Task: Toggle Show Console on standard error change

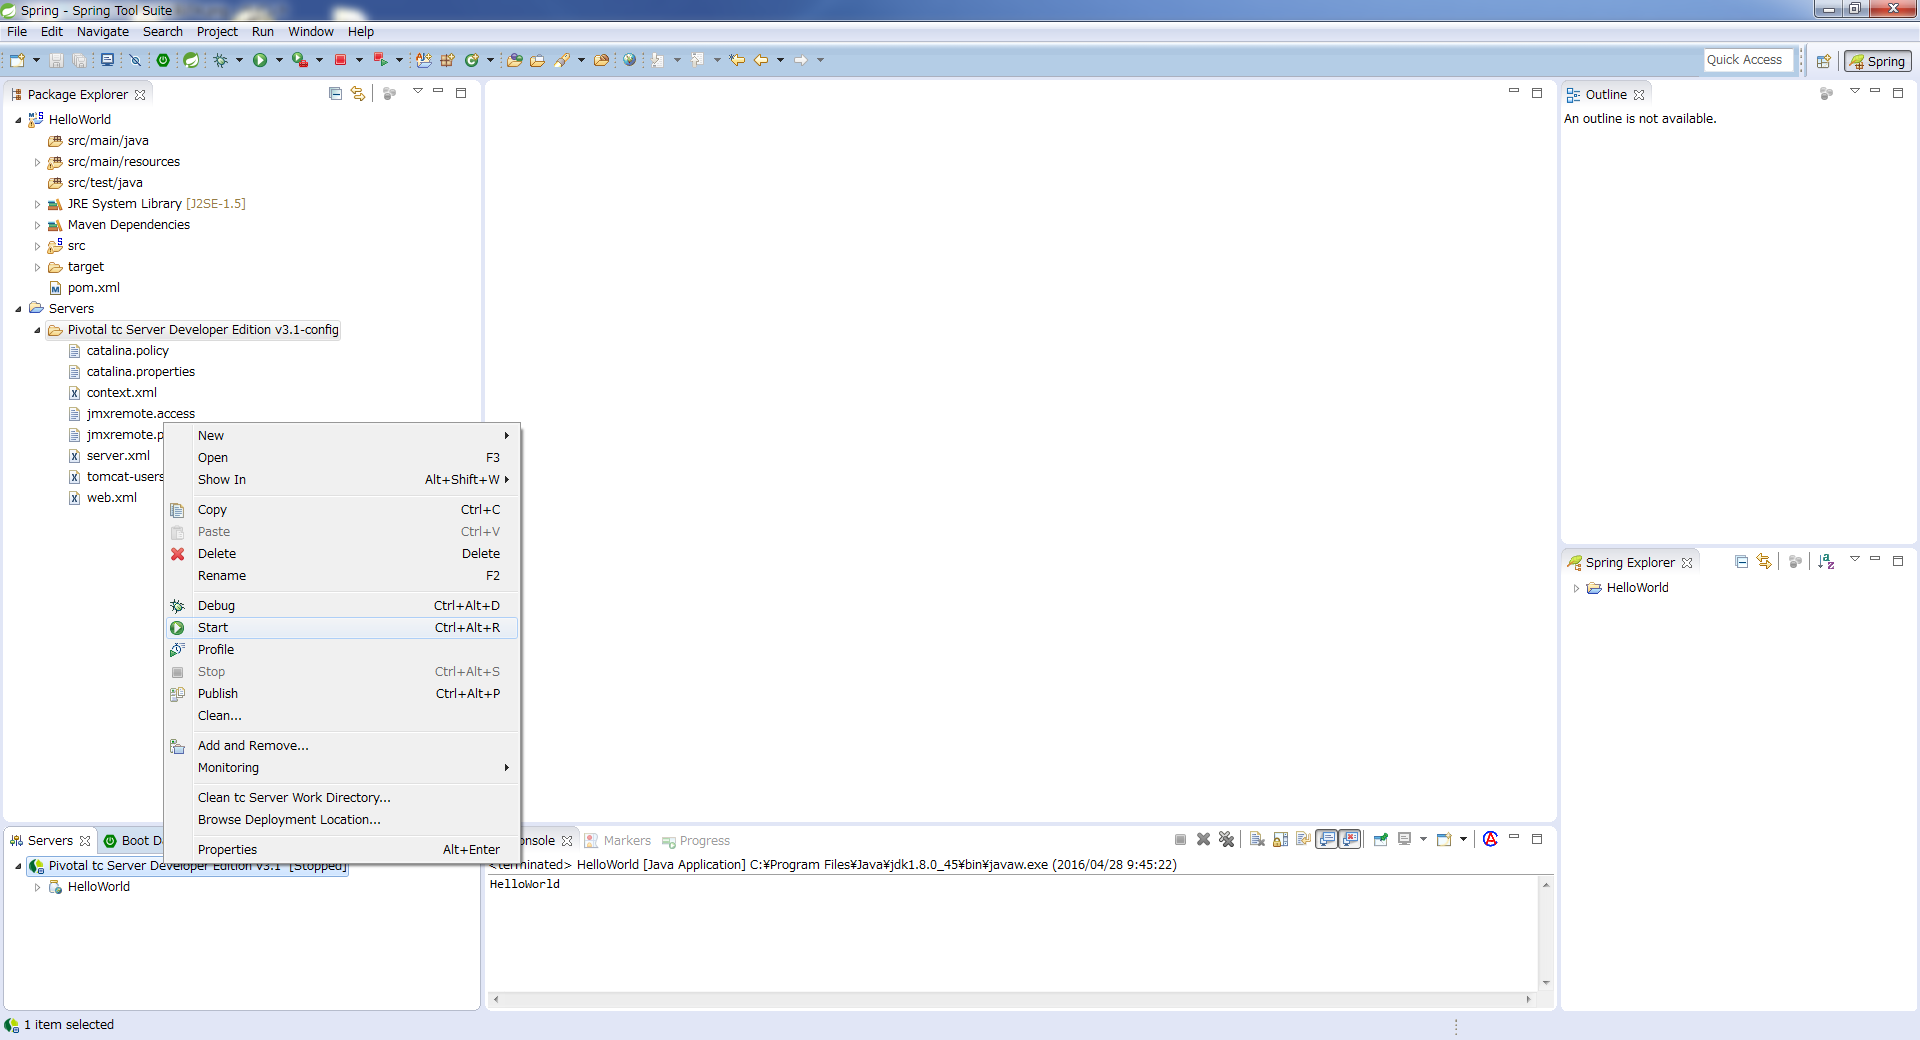Action: coord(1350,840)
